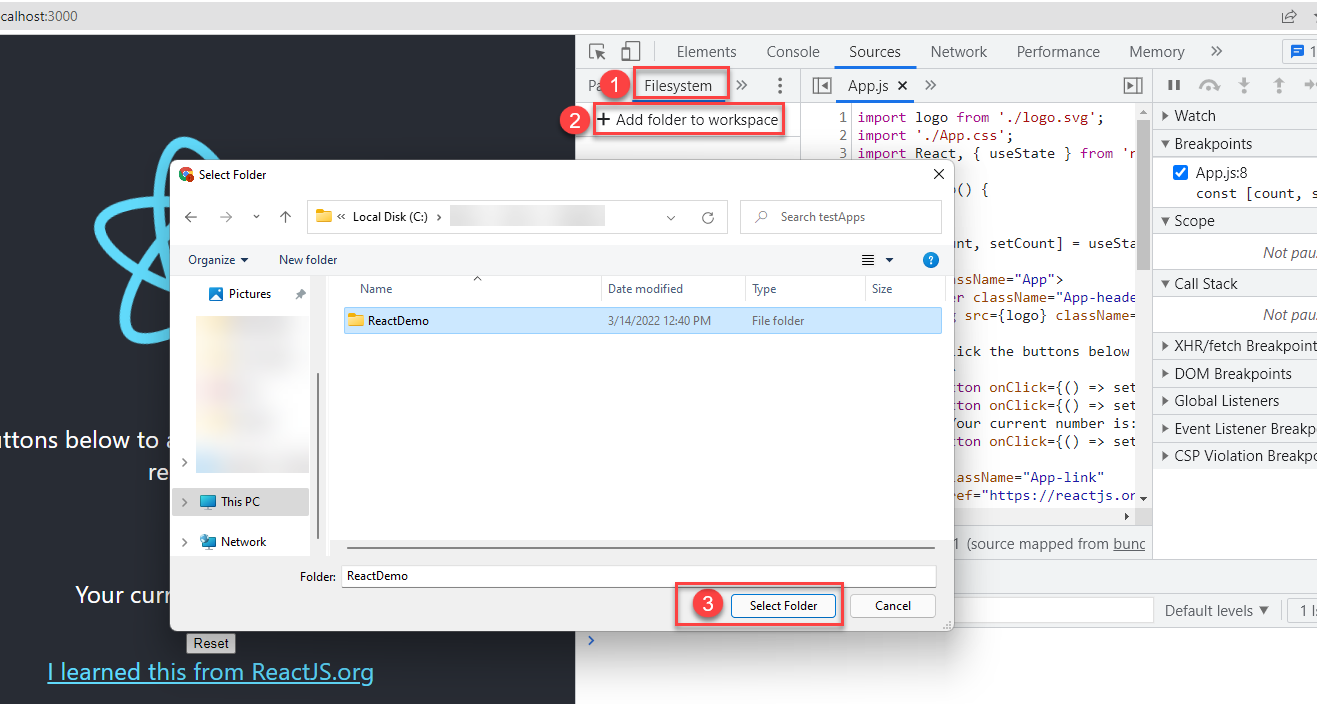Go up one folder level
Viewport: 1317px width, 704px height.
pos(286,217)
